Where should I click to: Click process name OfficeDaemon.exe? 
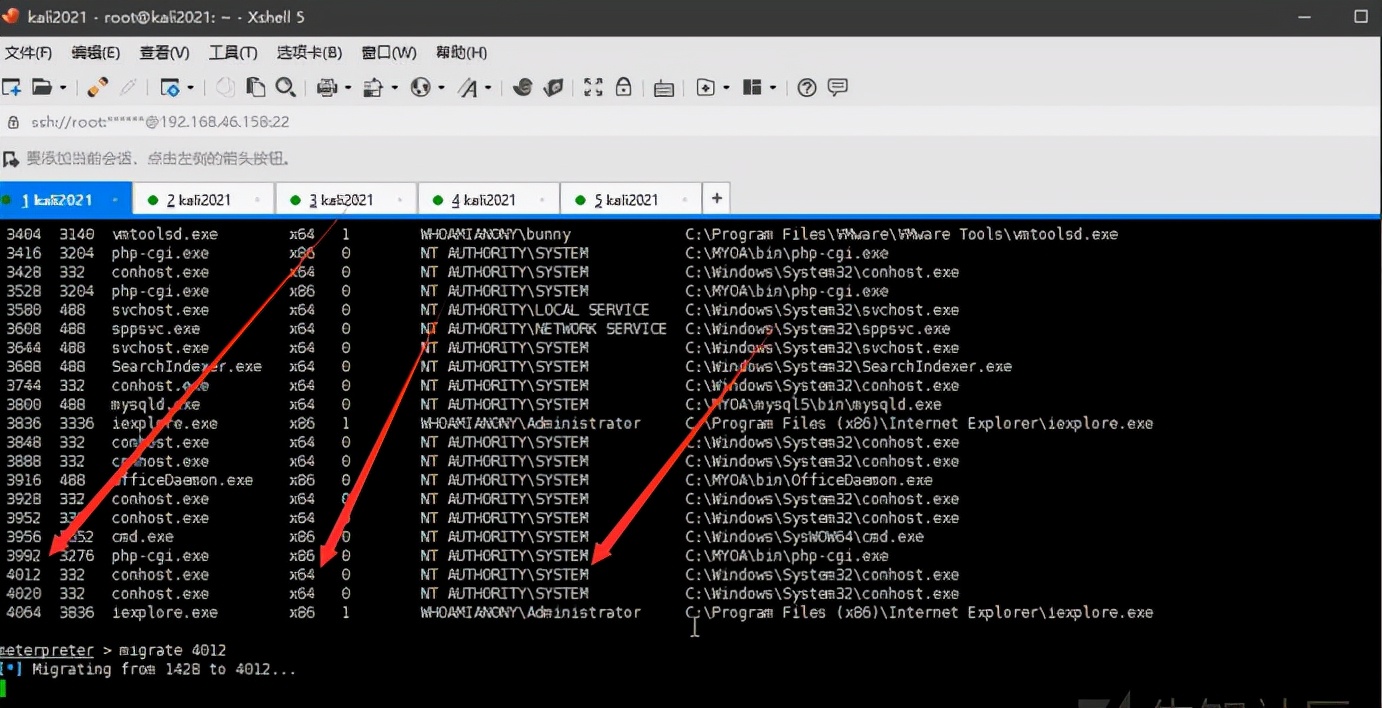[x=182, y=480]
